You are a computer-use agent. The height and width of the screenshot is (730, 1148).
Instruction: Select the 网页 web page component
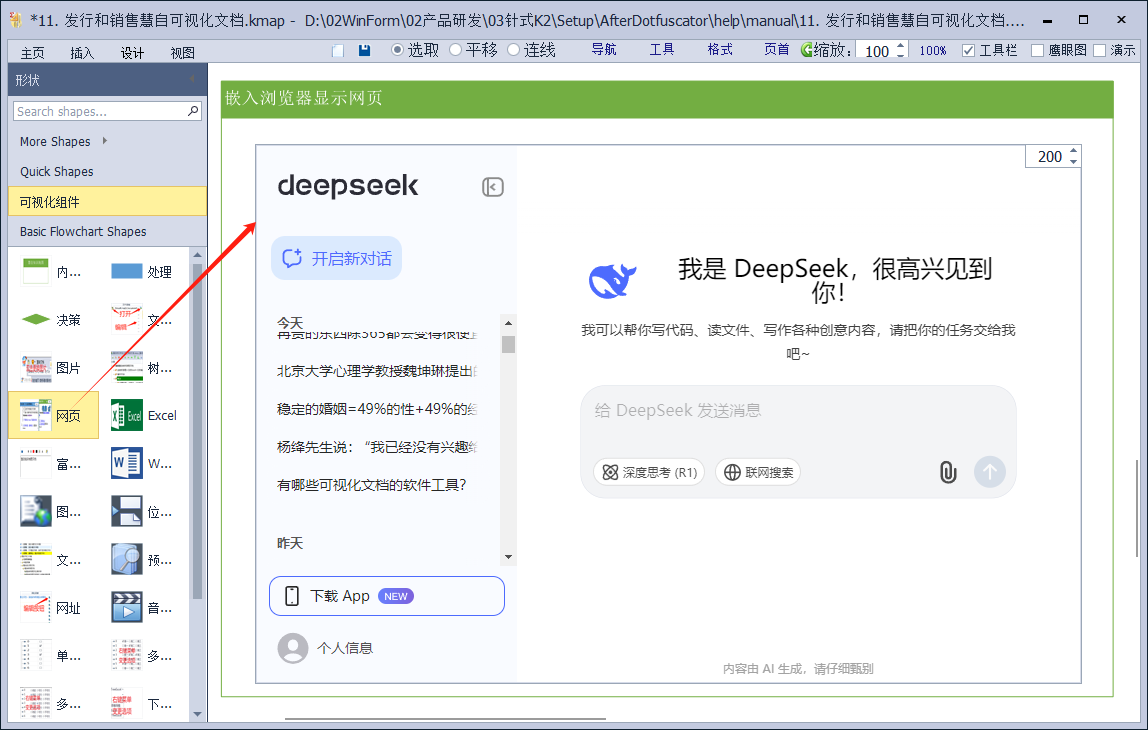click(53, 415)
